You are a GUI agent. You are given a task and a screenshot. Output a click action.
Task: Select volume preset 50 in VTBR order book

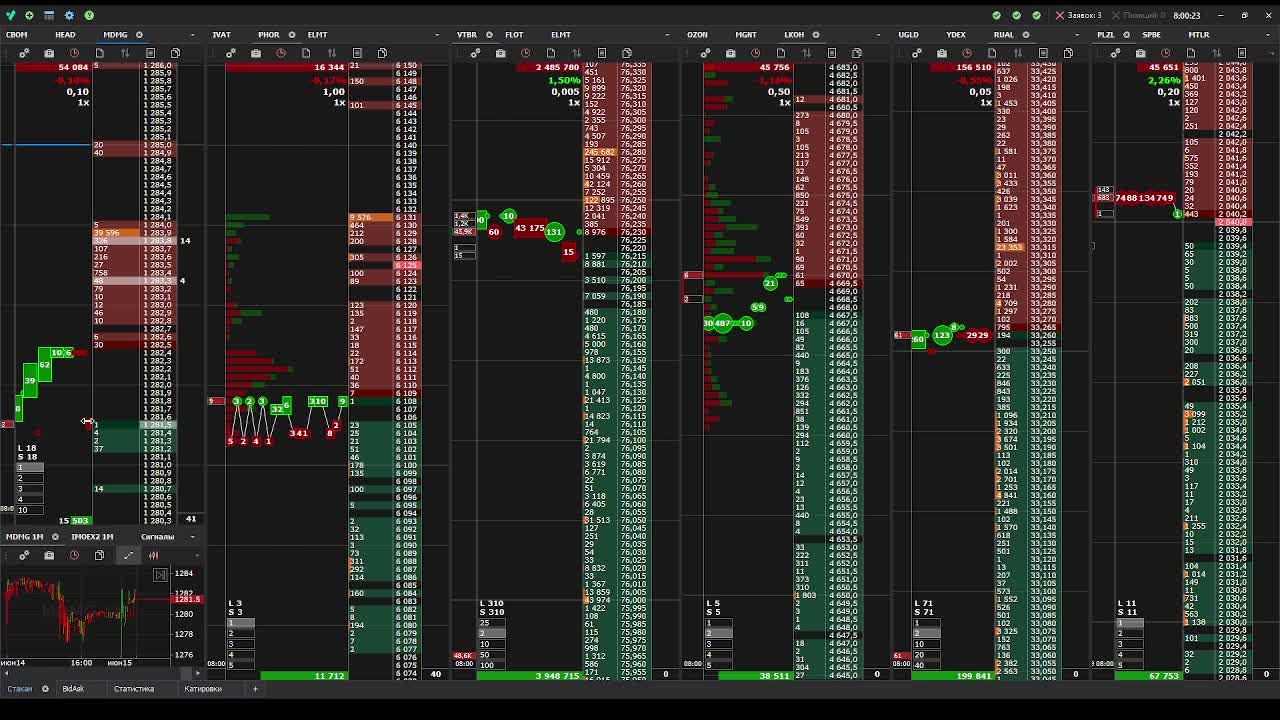pyautogui.click(x=491, y=655)
